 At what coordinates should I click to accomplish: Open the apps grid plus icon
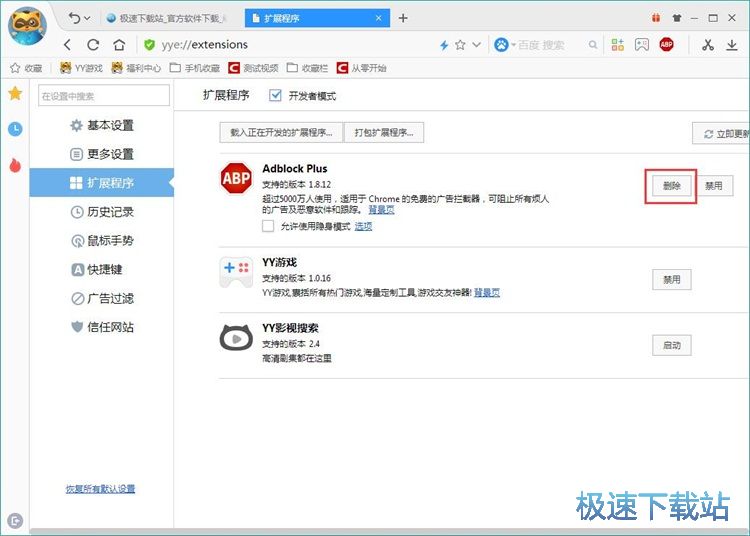pyautogui.click(x=618, y=45)
